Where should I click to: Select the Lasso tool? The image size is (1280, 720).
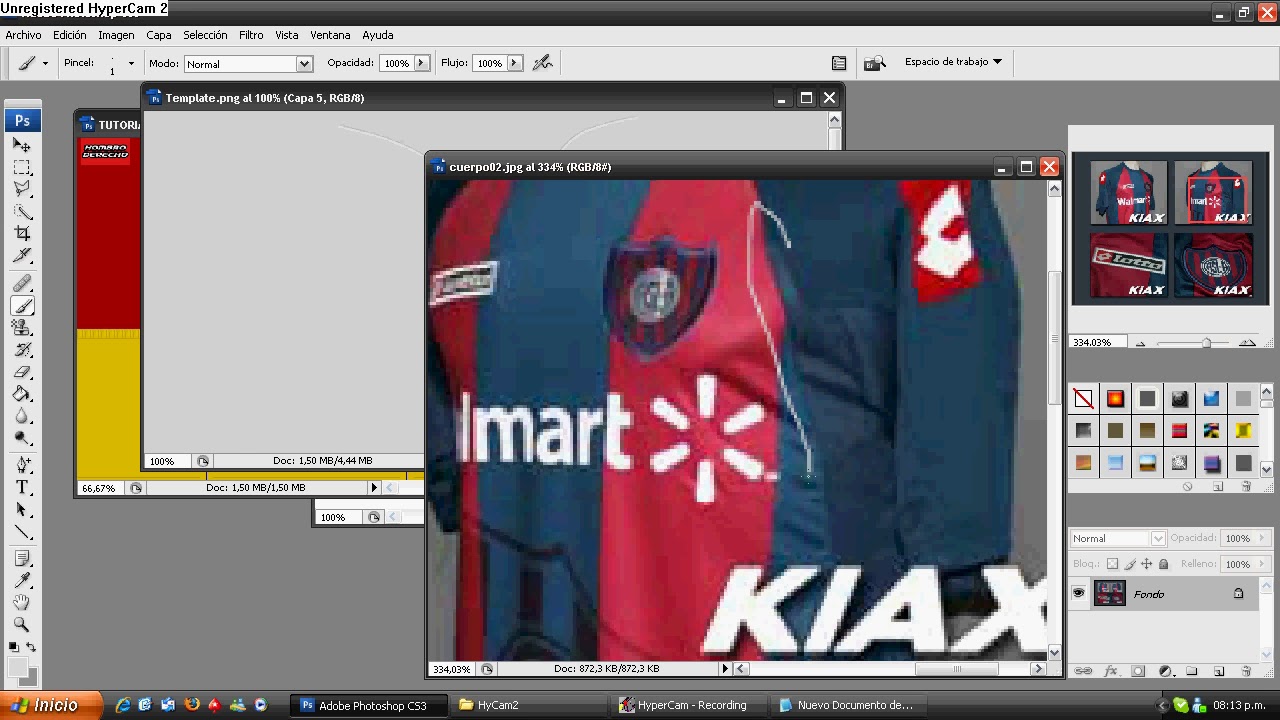[x=22, y=188]
